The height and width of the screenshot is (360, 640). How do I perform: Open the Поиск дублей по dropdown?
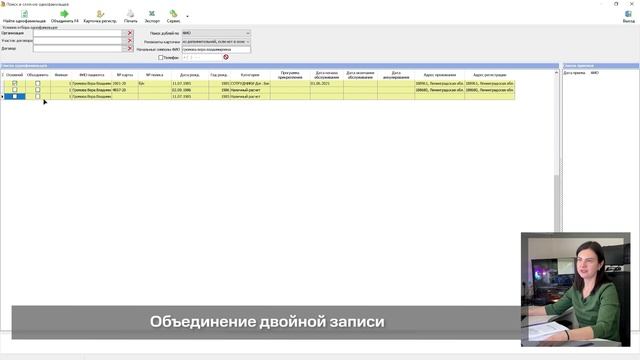216,33
